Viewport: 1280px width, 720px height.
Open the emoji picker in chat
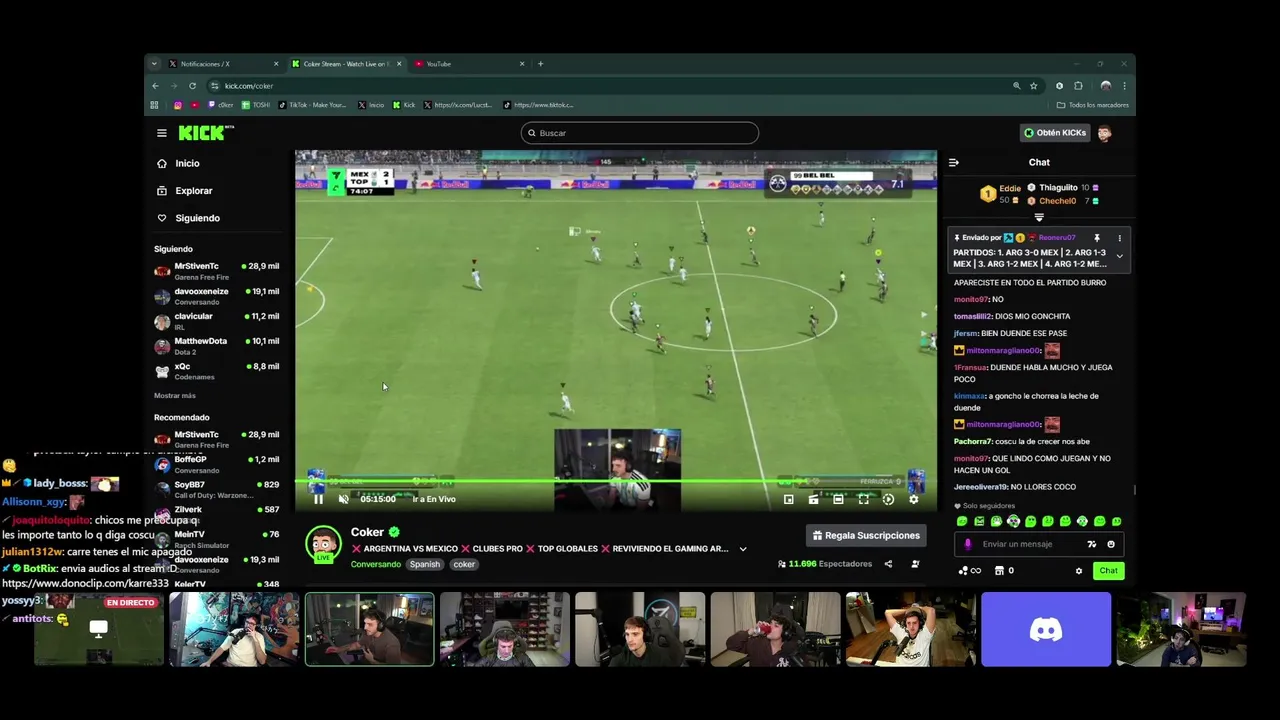click(1110, 544)
